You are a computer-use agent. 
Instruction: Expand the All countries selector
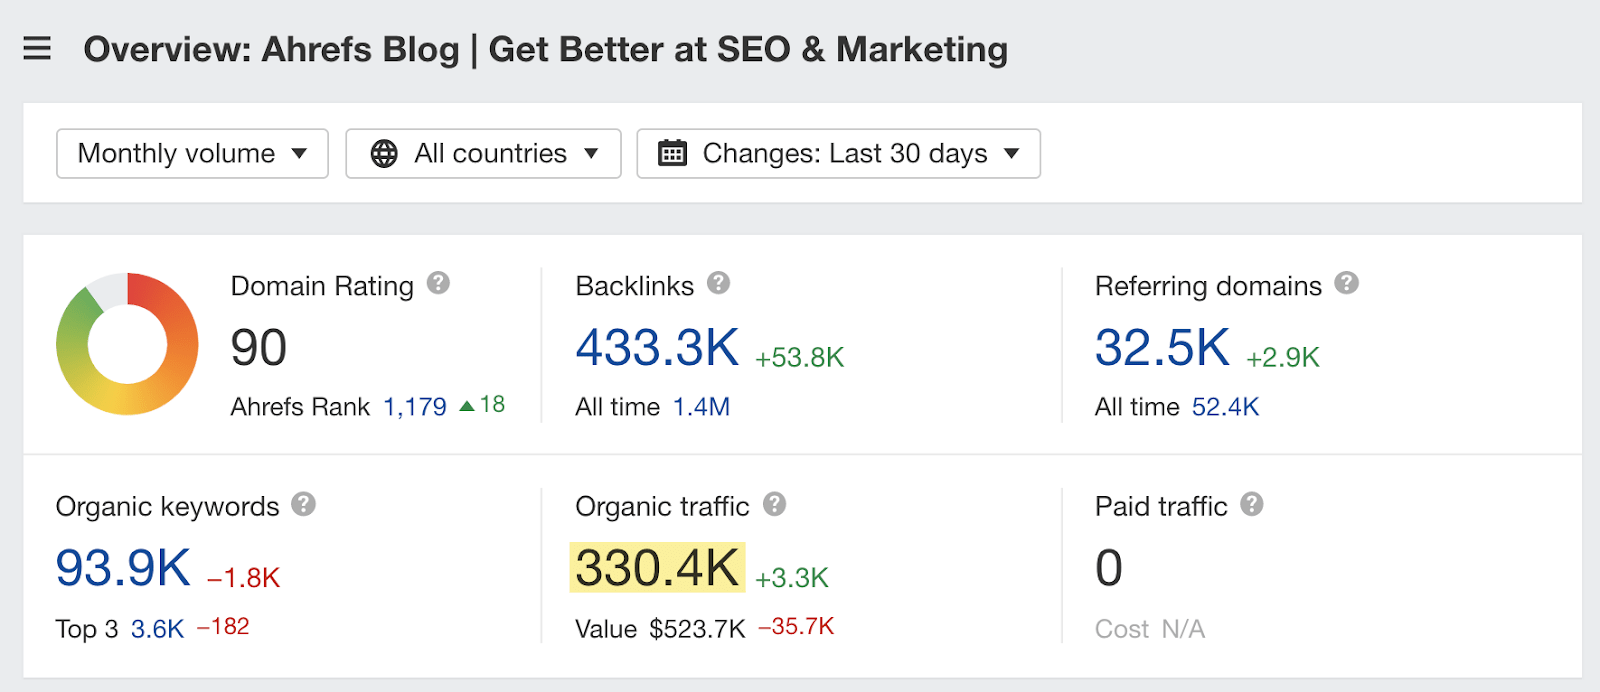(483, 153)
